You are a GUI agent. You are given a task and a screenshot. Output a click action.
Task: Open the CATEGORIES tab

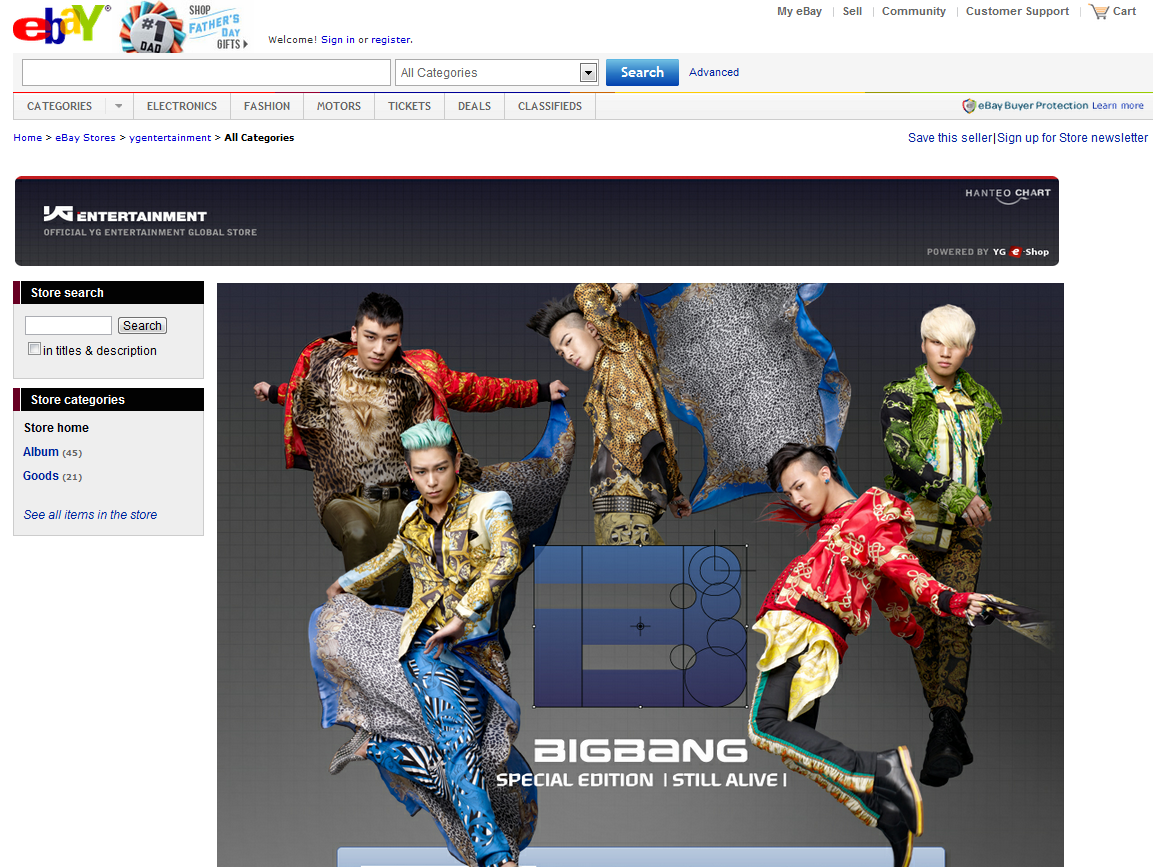[x=59, y=106]
